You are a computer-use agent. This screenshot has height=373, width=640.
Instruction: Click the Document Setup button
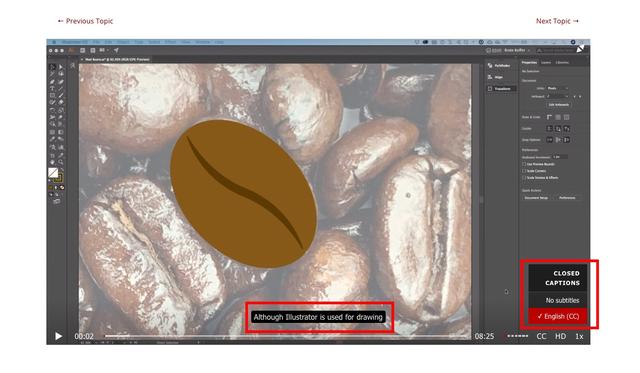(x=536, y=198)
